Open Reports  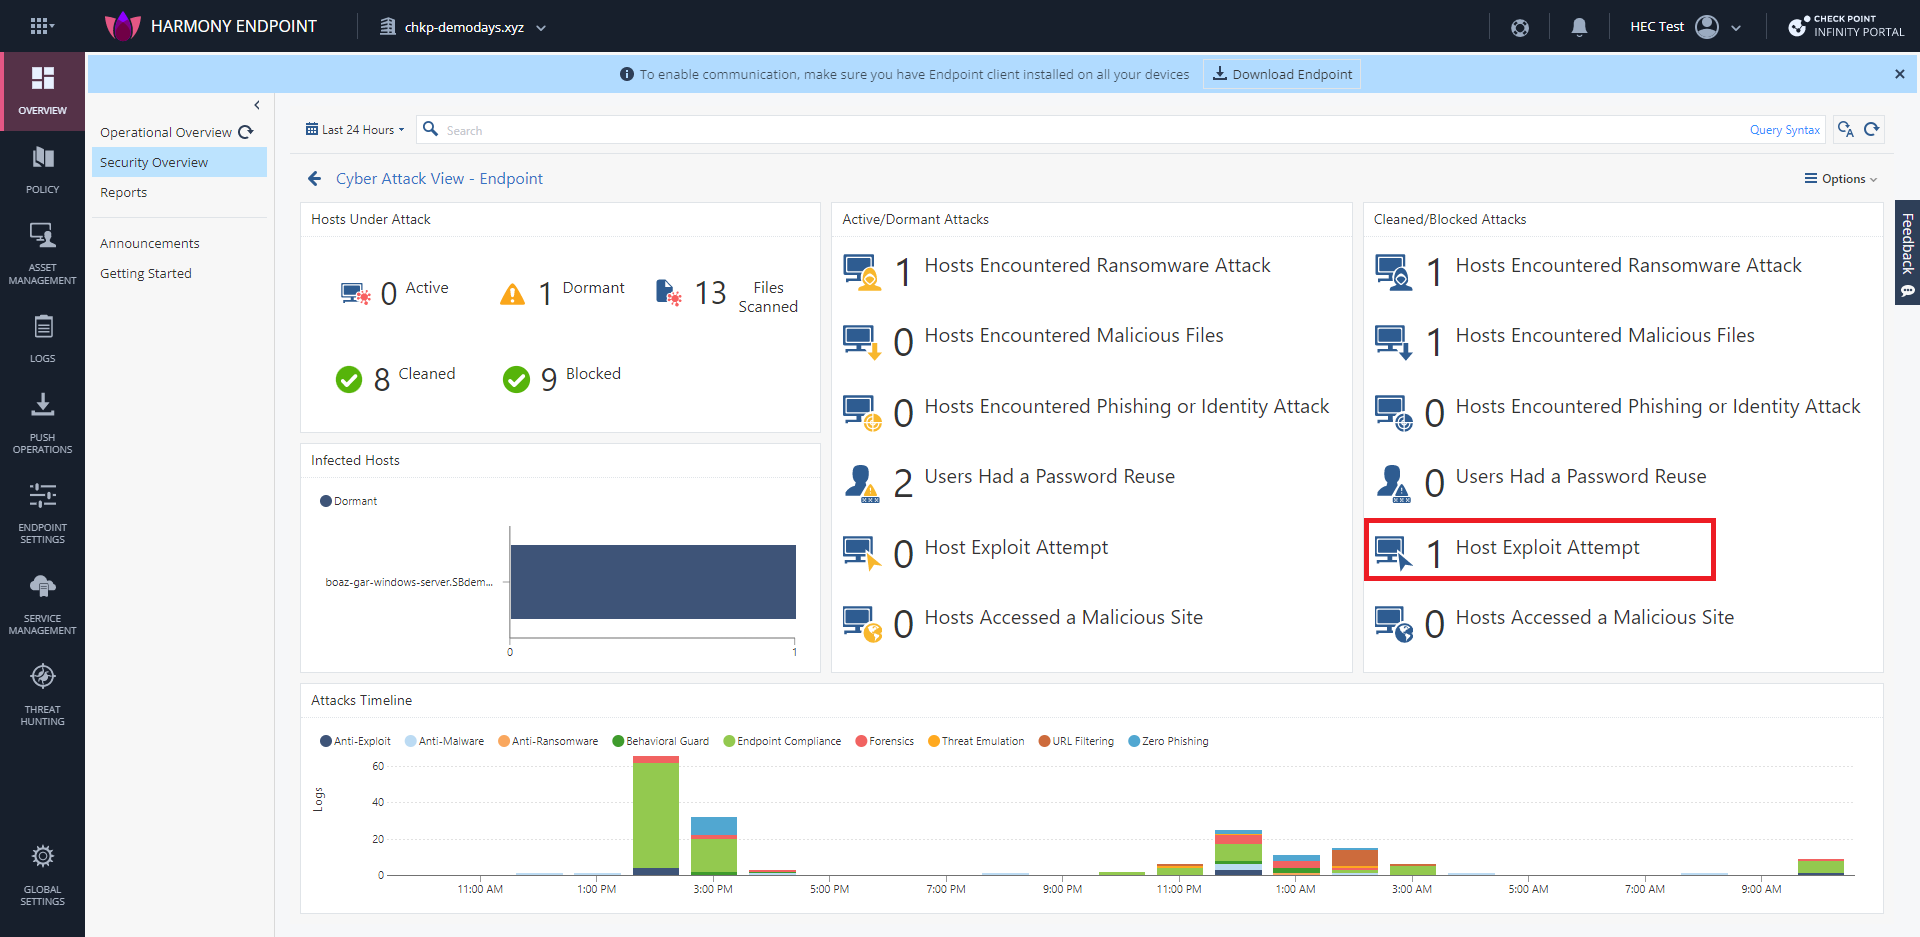(124, 192)
